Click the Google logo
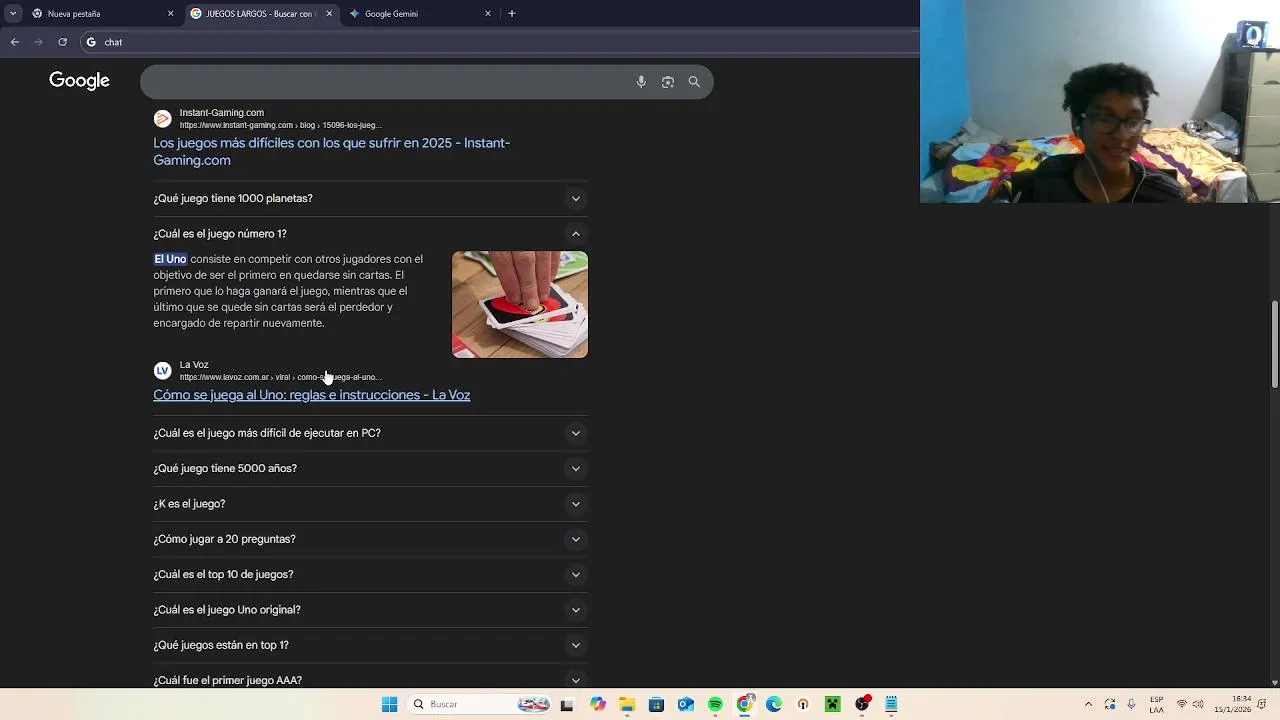Image resolution: width=1280 pixels, height=720 pixels. [x=79, y=81]
